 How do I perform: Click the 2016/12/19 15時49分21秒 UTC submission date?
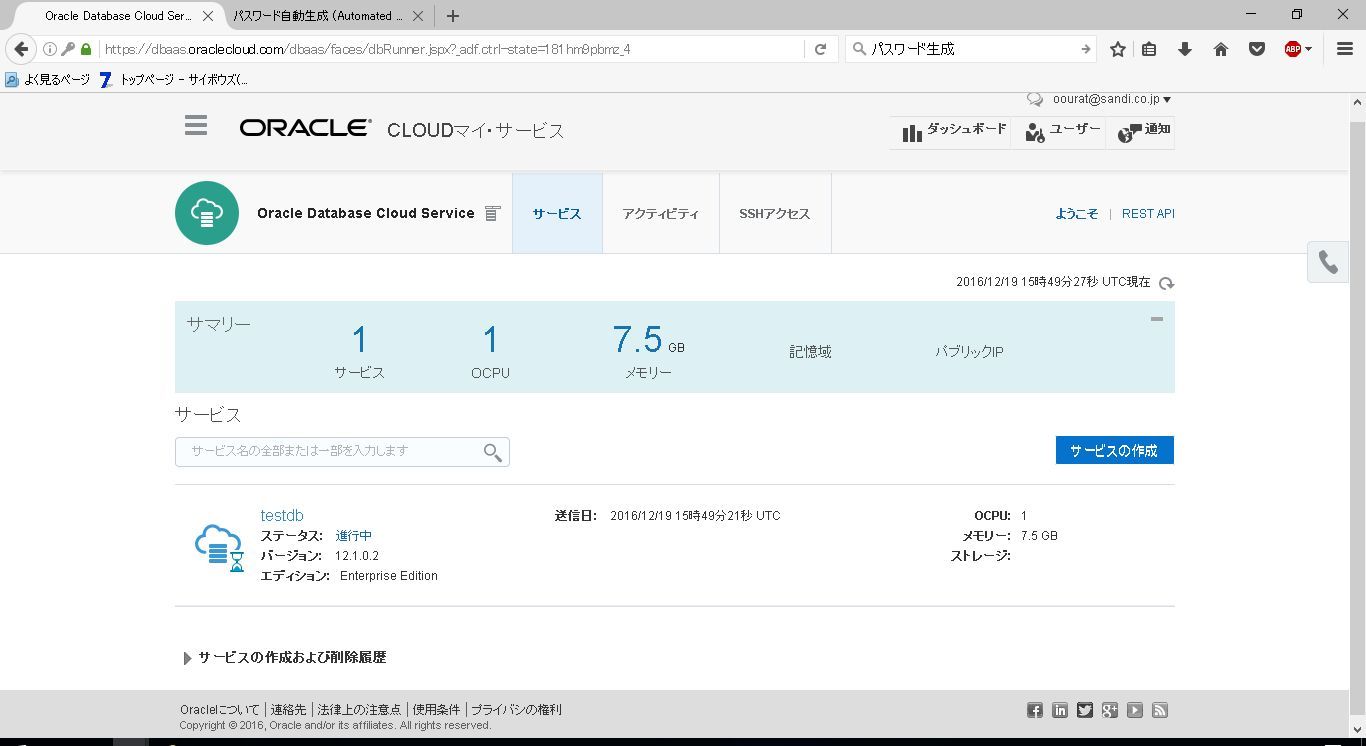(695, 516)
